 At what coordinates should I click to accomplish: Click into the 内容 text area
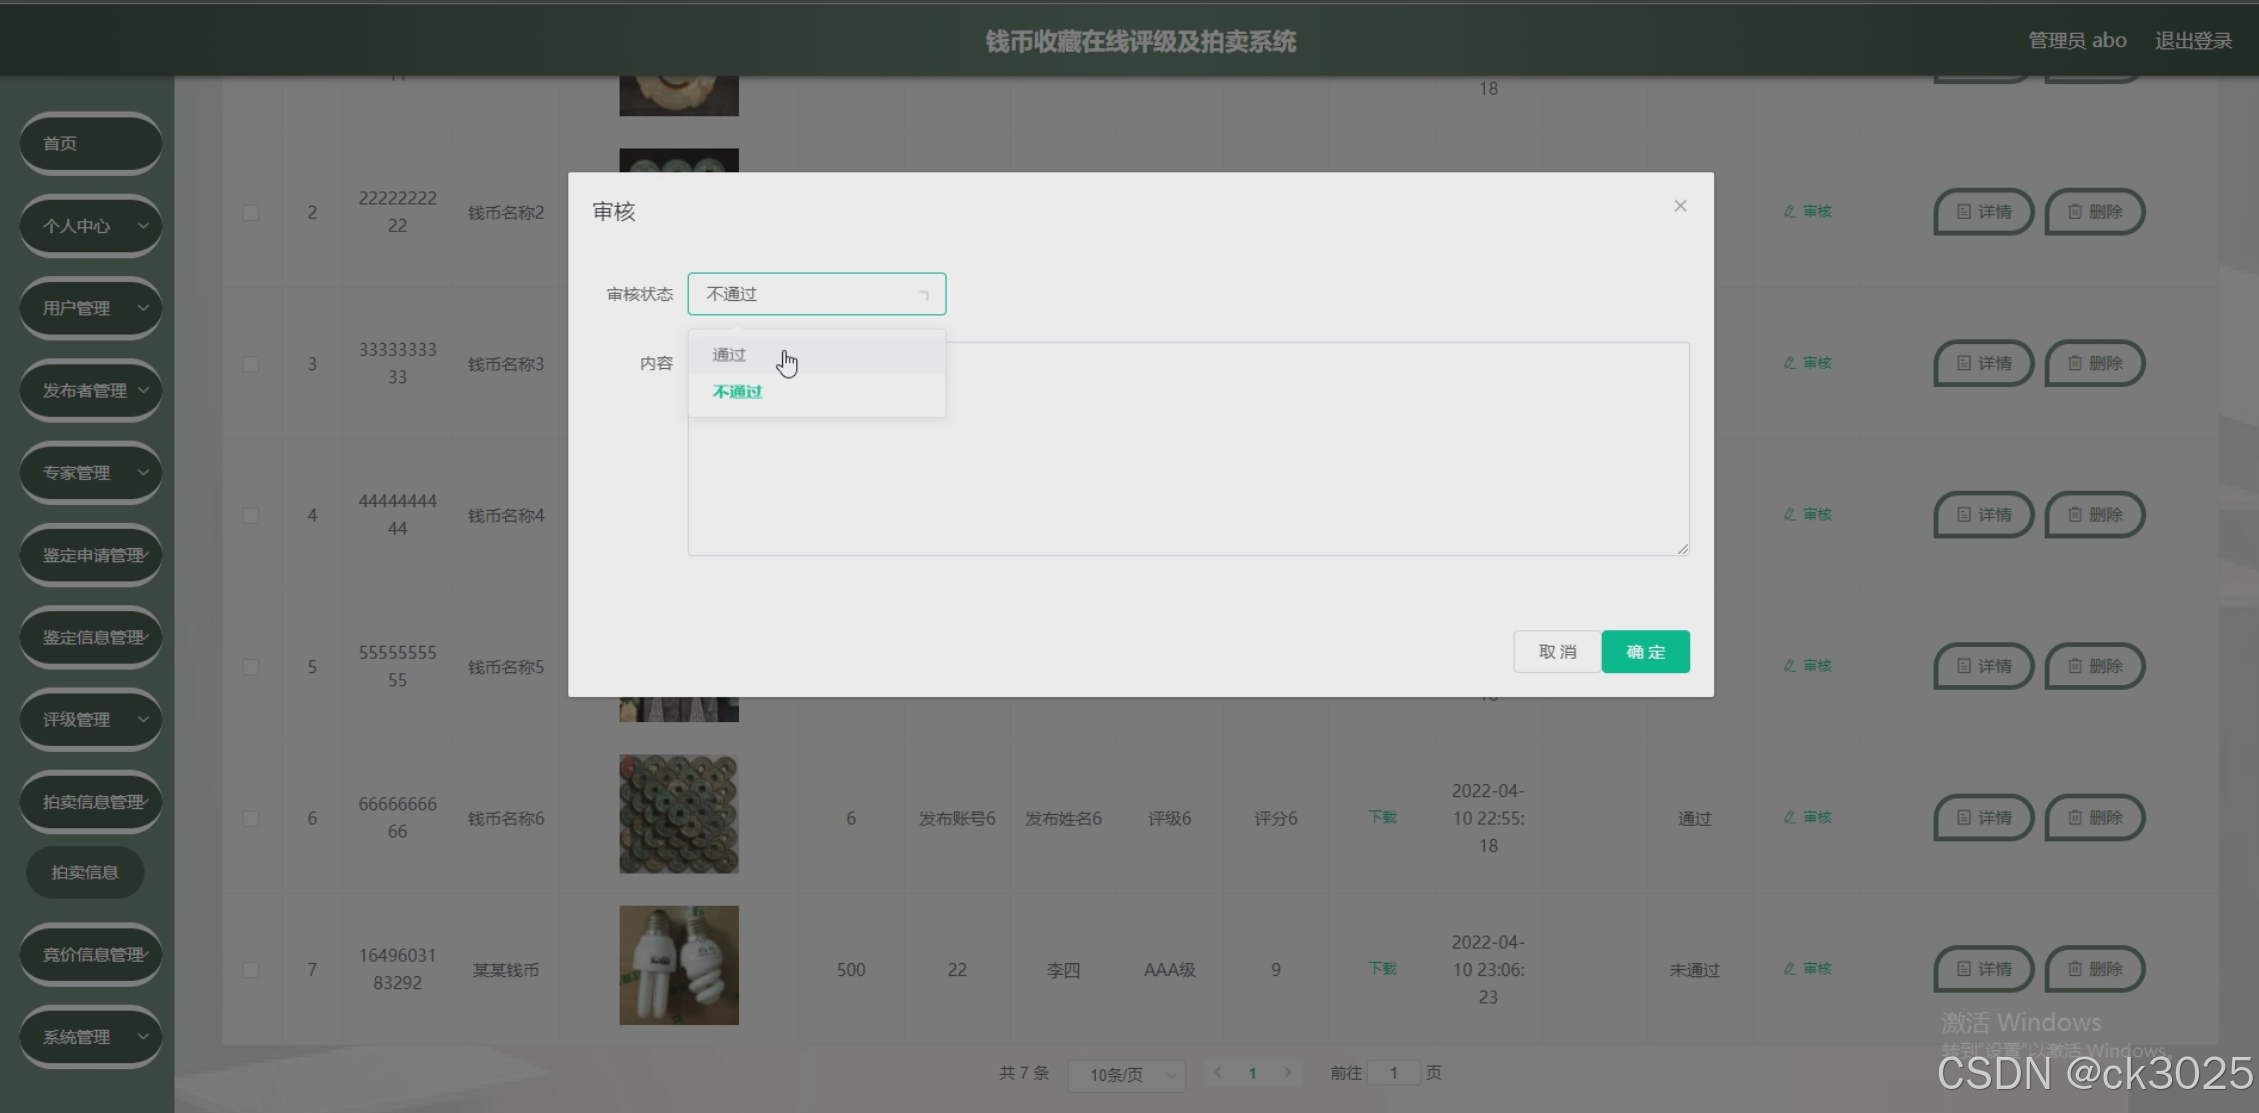pos(1188,450)
